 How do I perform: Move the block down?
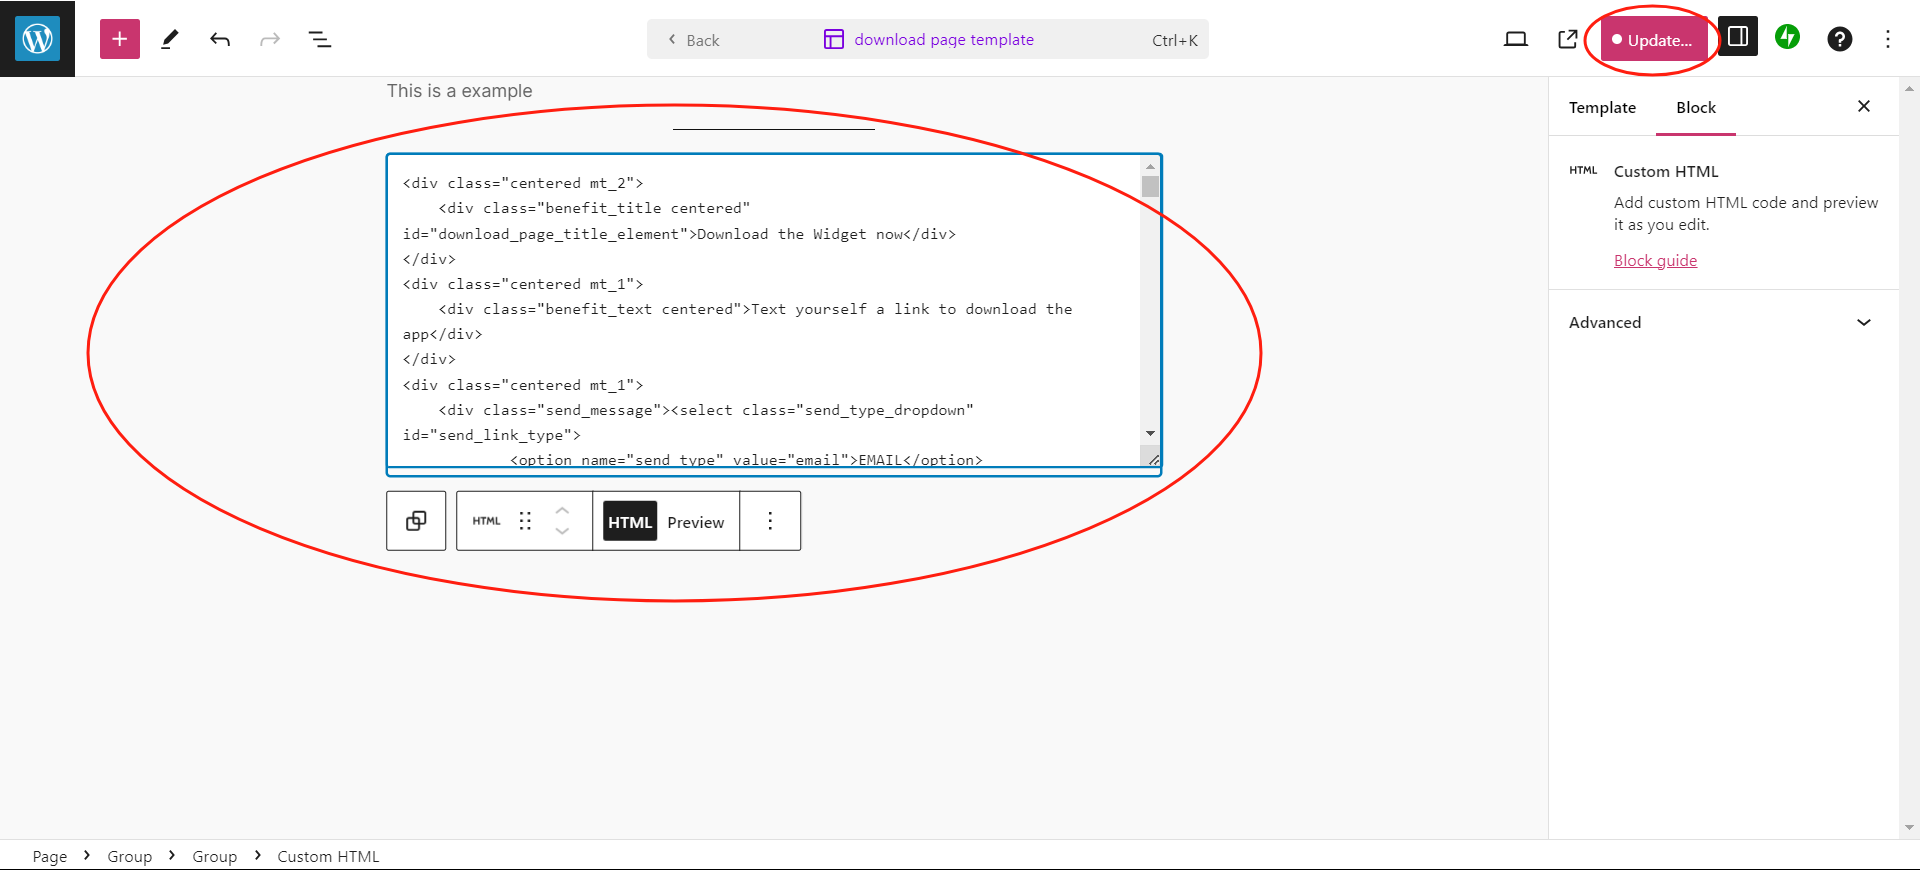click(562, 532)
